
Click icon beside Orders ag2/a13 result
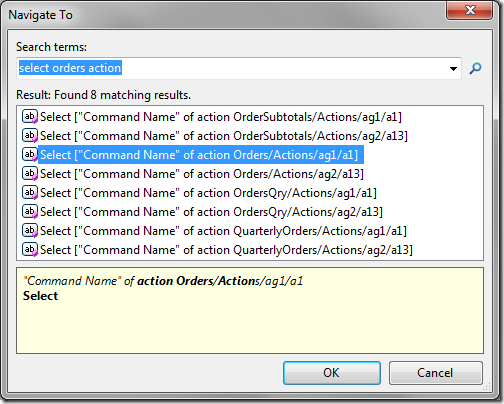(30, 174)
